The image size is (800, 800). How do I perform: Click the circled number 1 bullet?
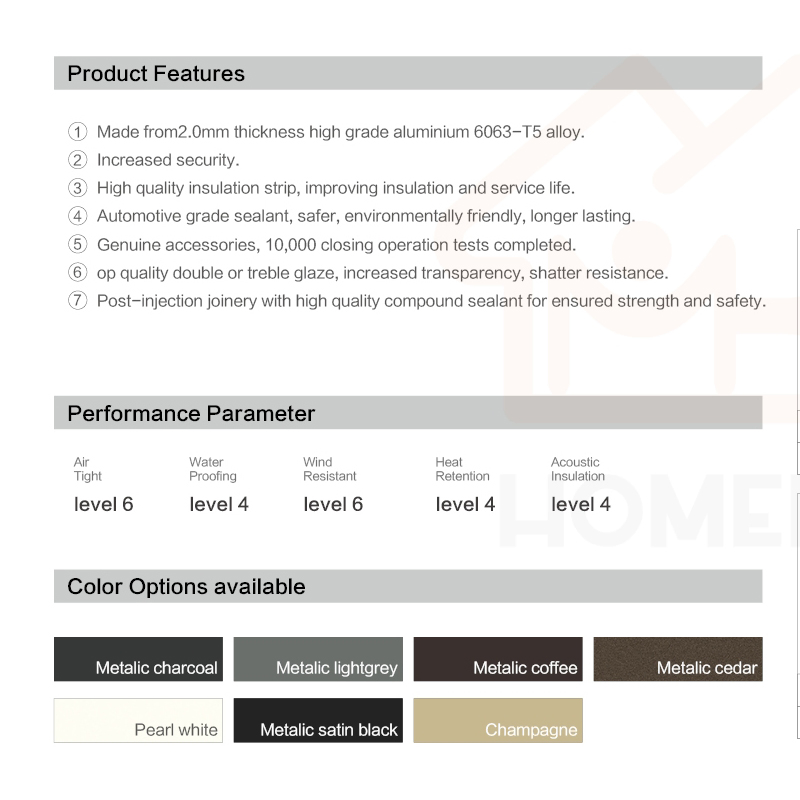[77, 132]
